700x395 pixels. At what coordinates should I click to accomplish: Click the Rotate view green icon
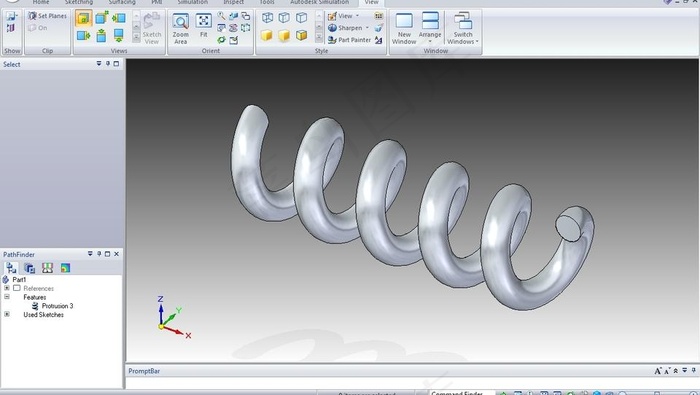tap(221, 40)
